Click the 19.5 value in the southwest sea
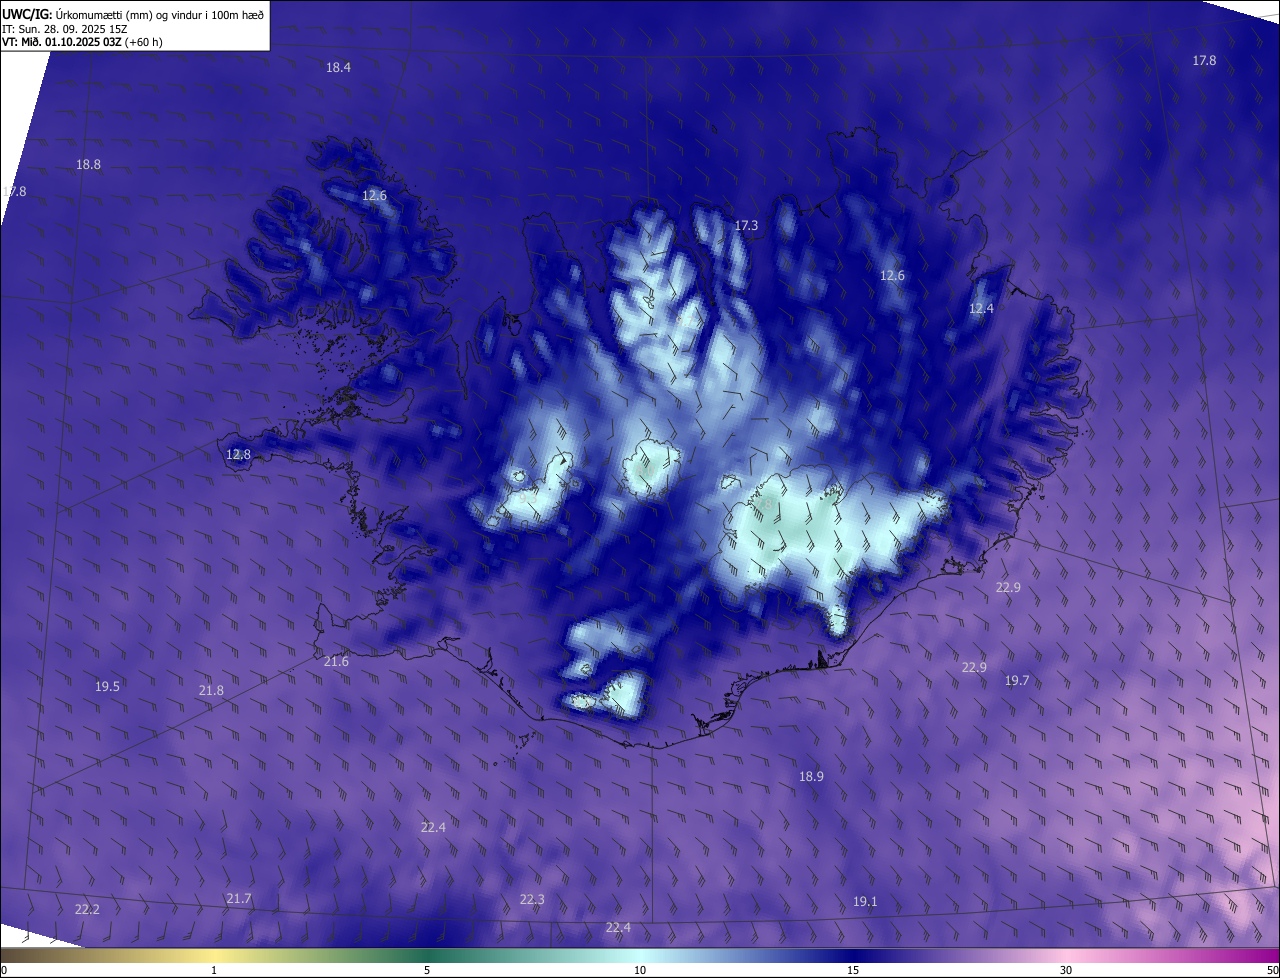The image size is (1280, 978). click(x=107, y=686)
